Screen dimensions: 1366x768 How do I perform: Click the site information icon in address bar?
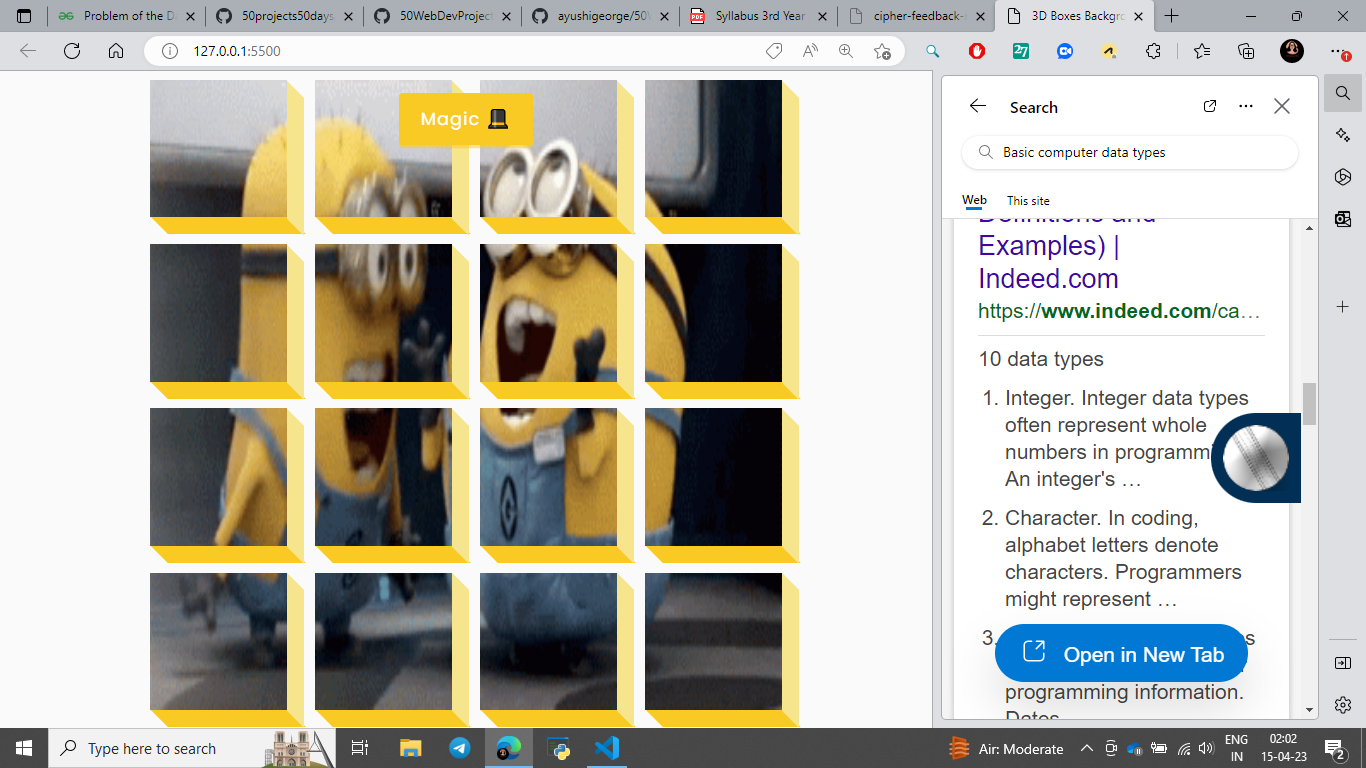(x=170, y=51)
